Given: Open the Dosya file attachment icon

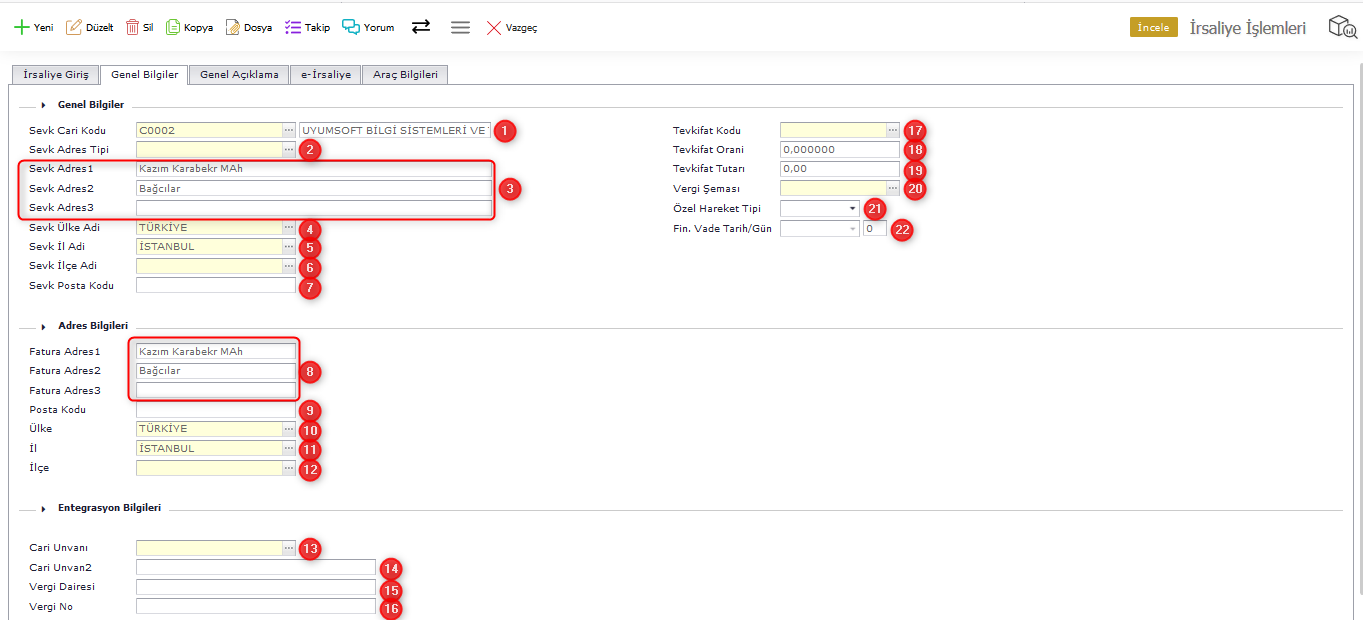Looking at the screenshot, I should pyautogui.click(x=232, y=28).
